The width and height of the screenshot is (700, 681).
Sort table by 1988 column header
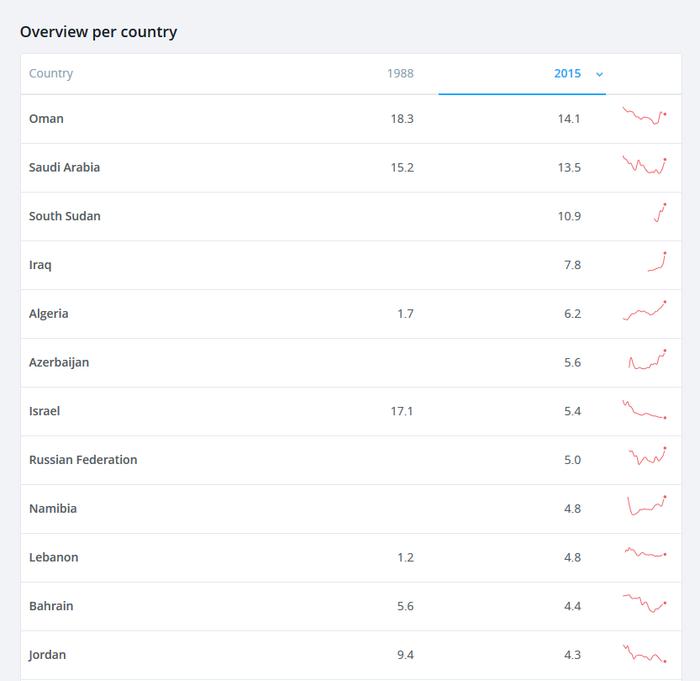coord(400,73)
